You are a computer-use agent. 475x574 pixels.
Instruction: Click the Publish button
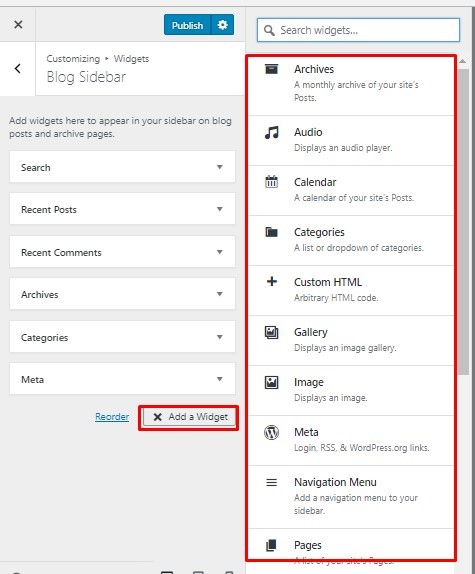[x=187, y=25]
